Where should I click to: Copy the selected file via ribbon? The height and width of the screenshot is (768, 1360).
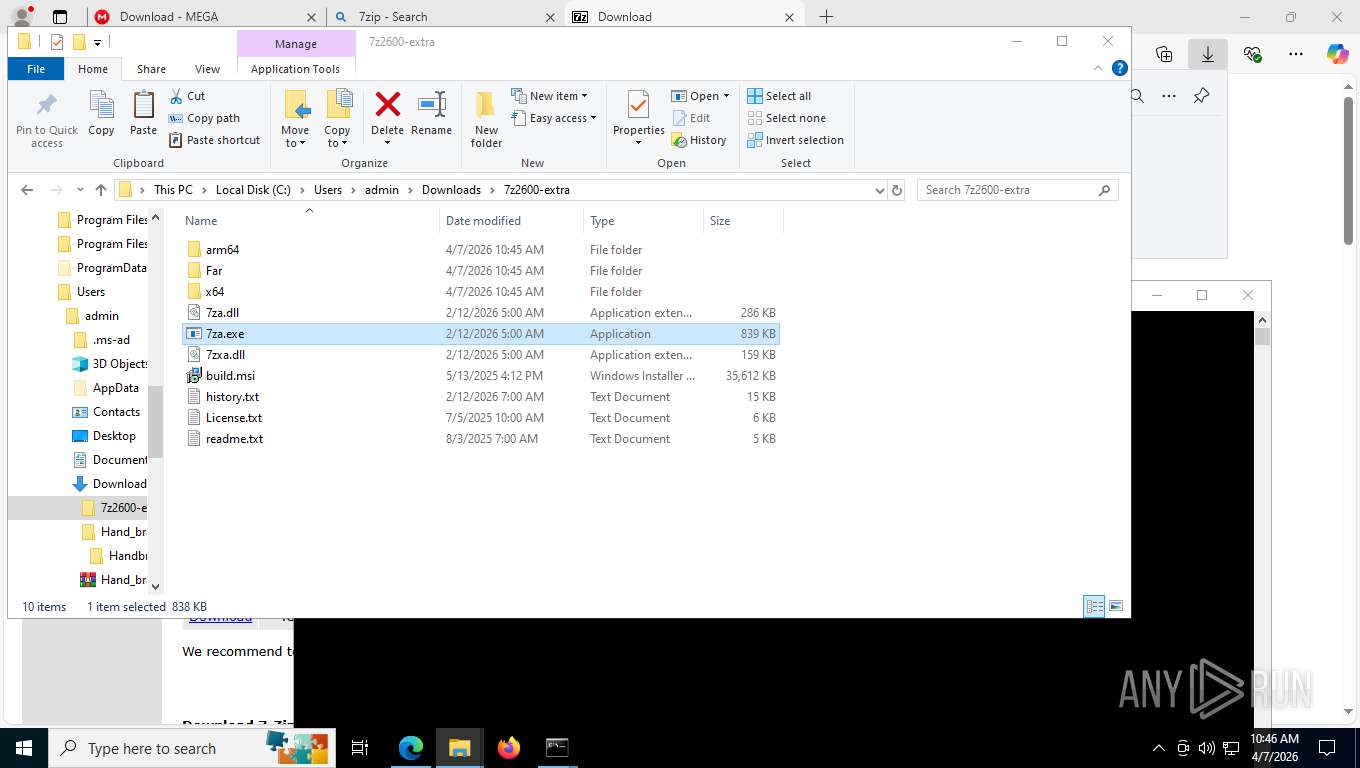[x=101, y=114]
